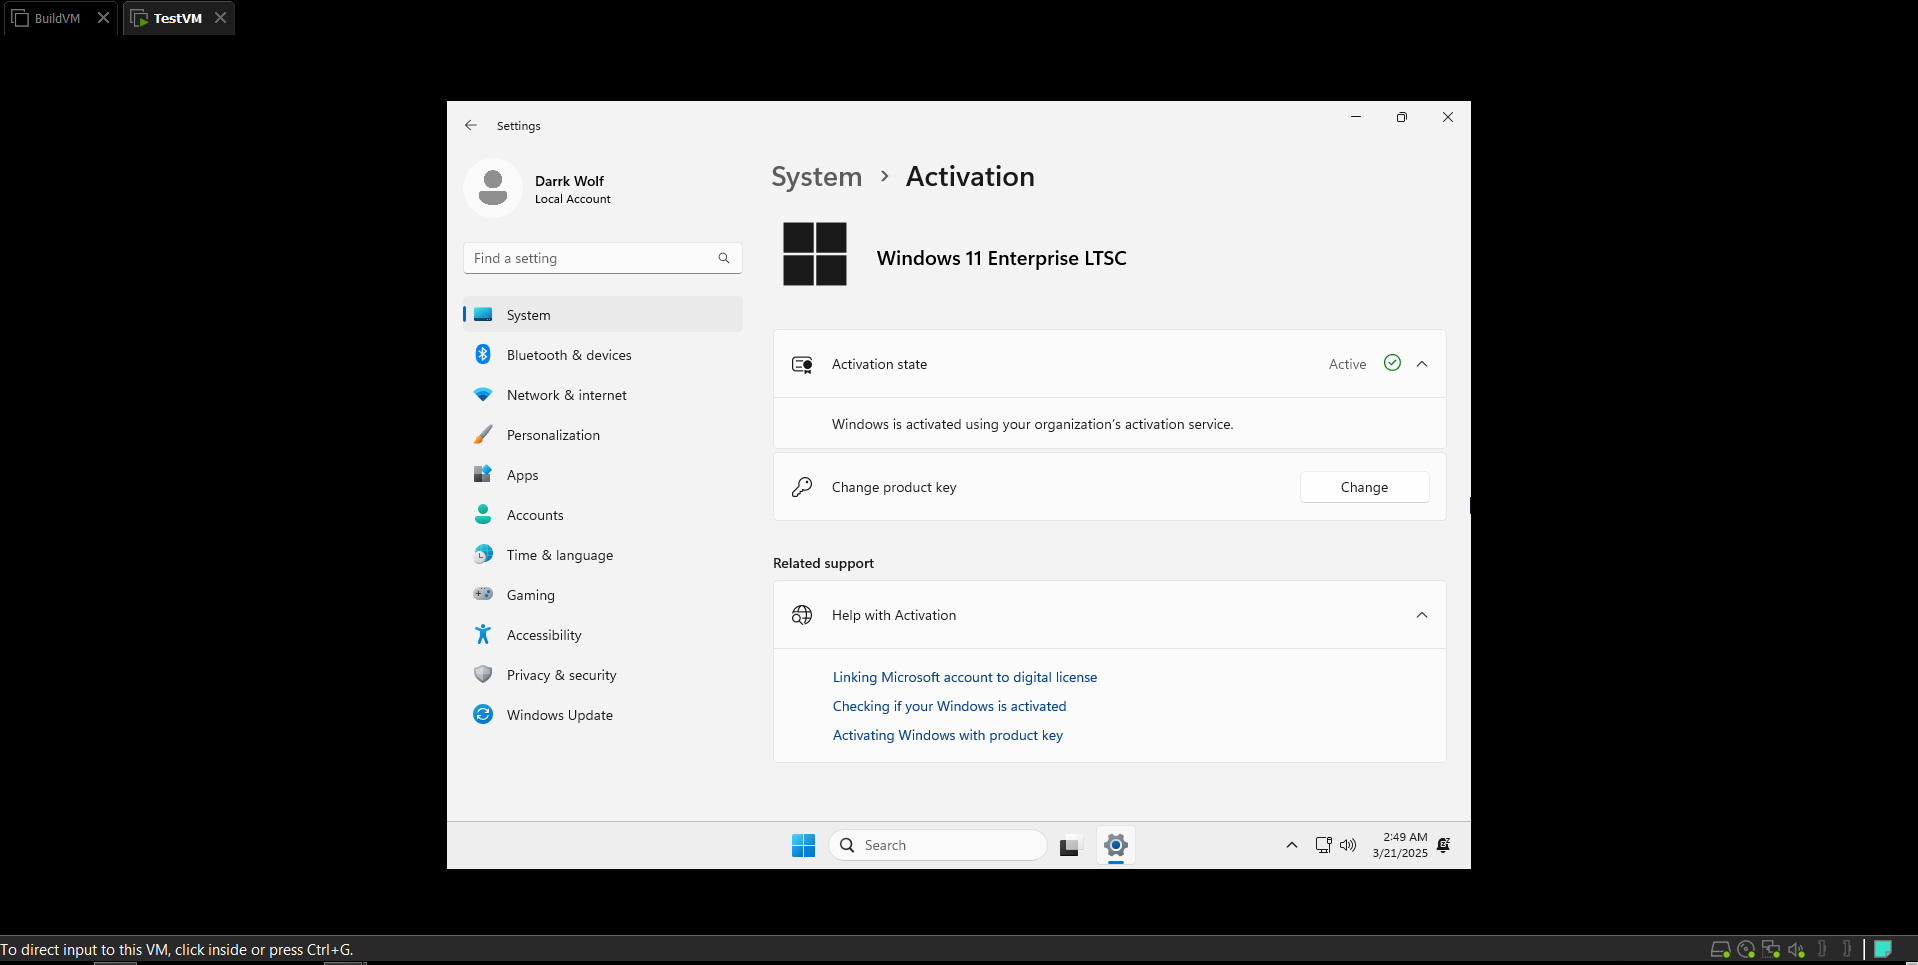Click the Privacy & security shield icon
Image resolution: width=1918 pixels, height=965 pixels.
[483, 674]
